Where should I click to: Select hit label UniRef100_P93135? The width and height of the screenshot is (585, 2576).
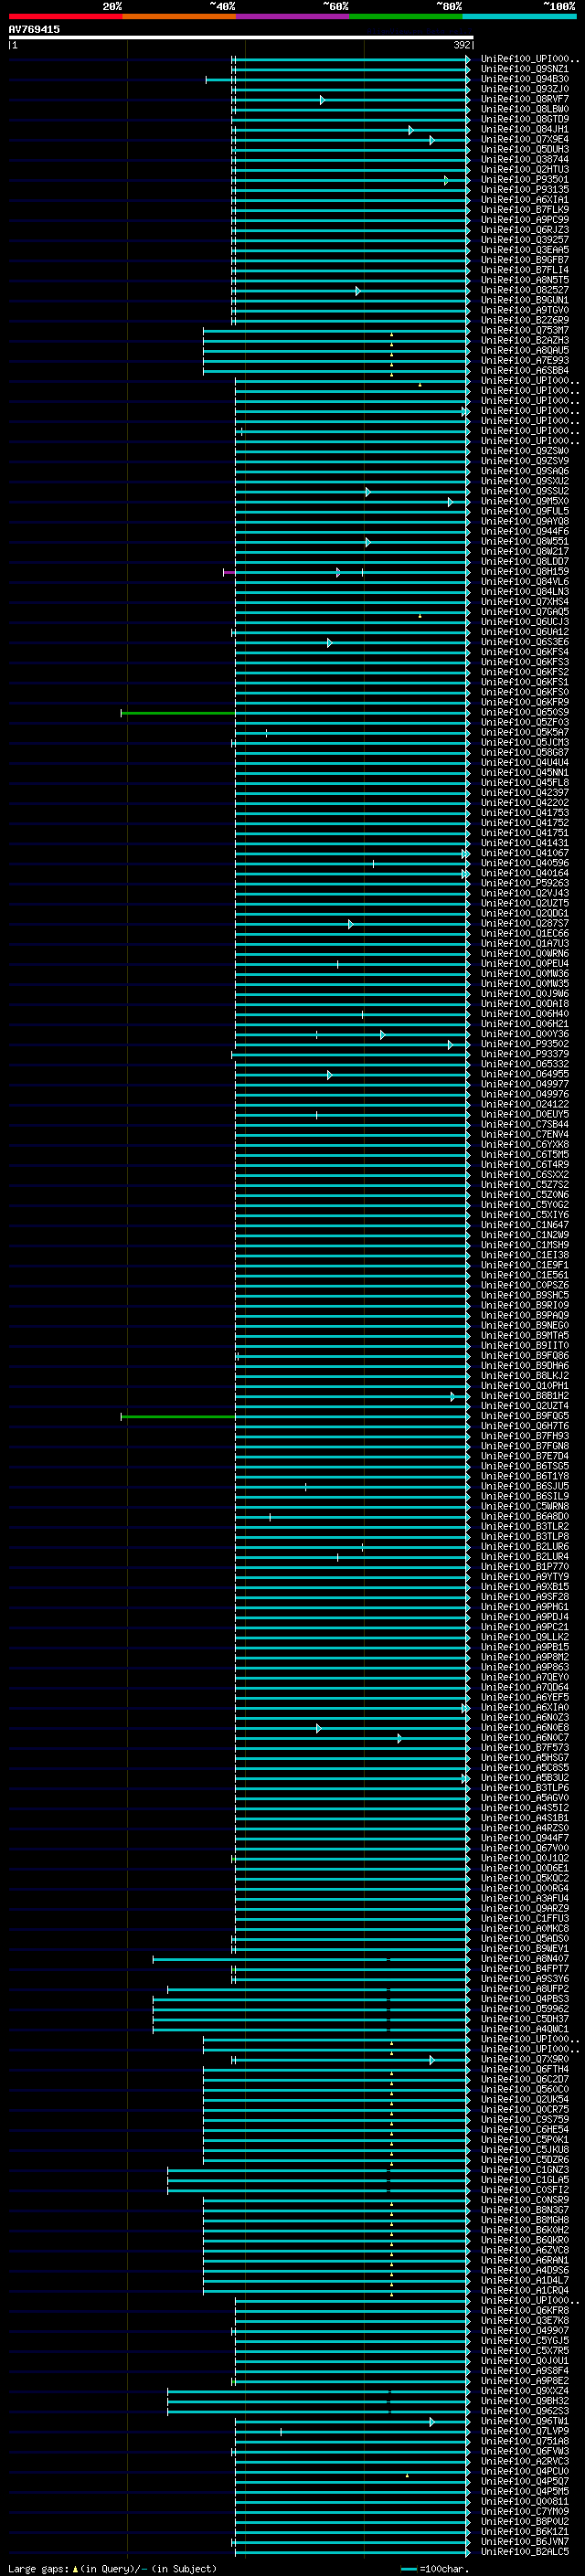pos(524,190)
